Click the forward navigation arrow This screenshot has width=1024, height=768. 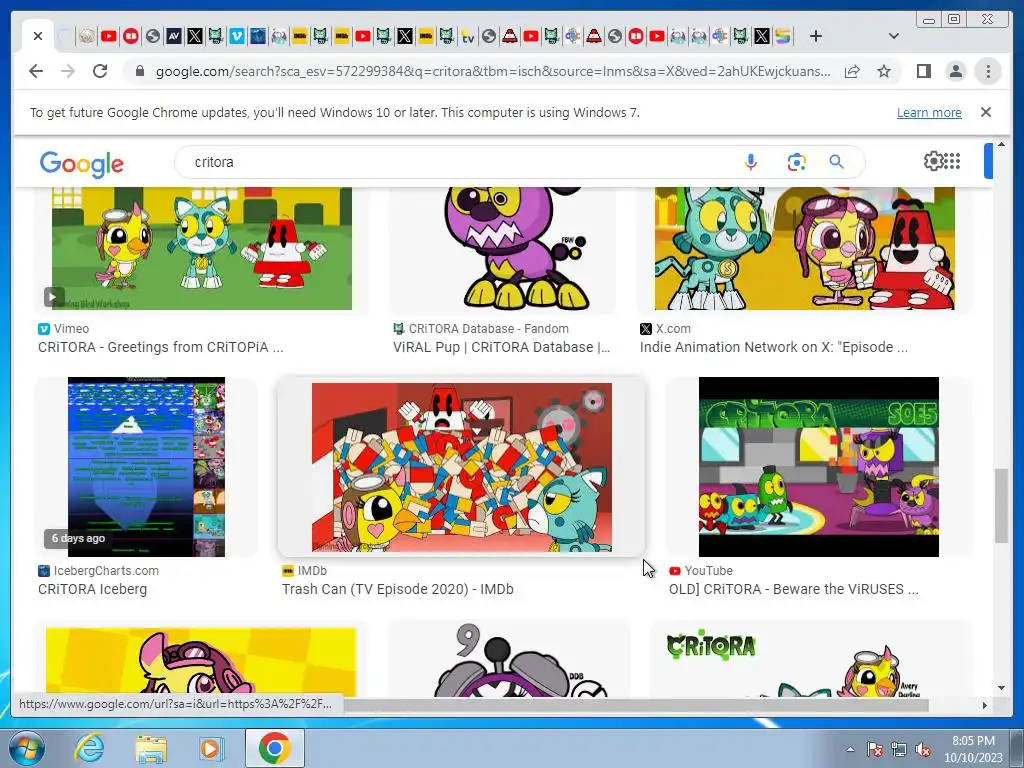tap(68, 71)
